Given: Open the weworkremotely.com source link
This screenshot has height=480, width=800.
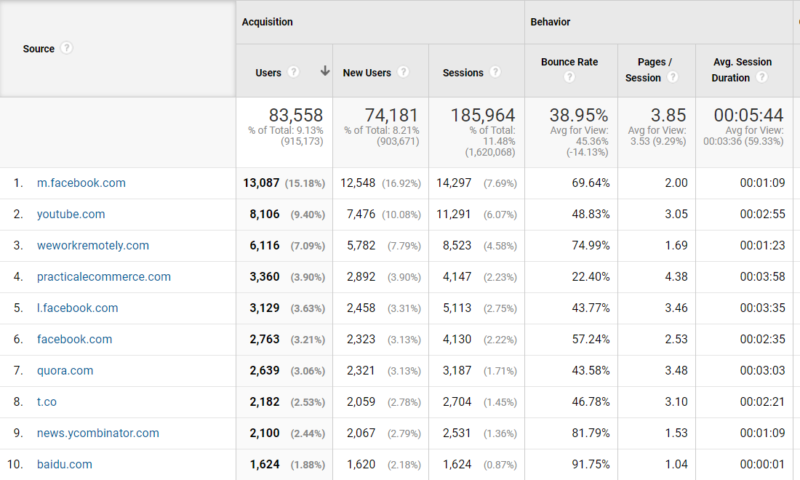Looking at the screenshot, I should (93, 245).
